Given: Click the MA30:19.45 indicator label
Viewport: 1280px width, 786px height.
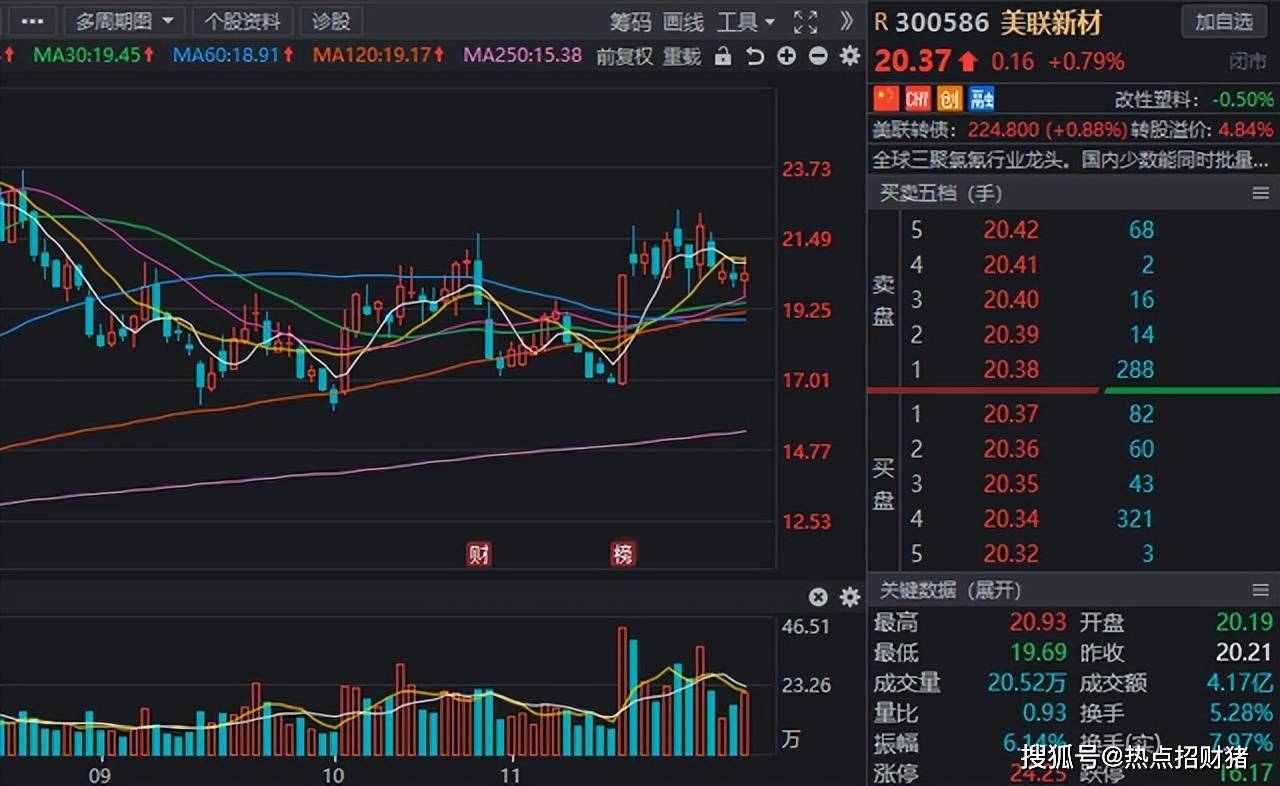Looking at the screenshot, I should [94, 55].
